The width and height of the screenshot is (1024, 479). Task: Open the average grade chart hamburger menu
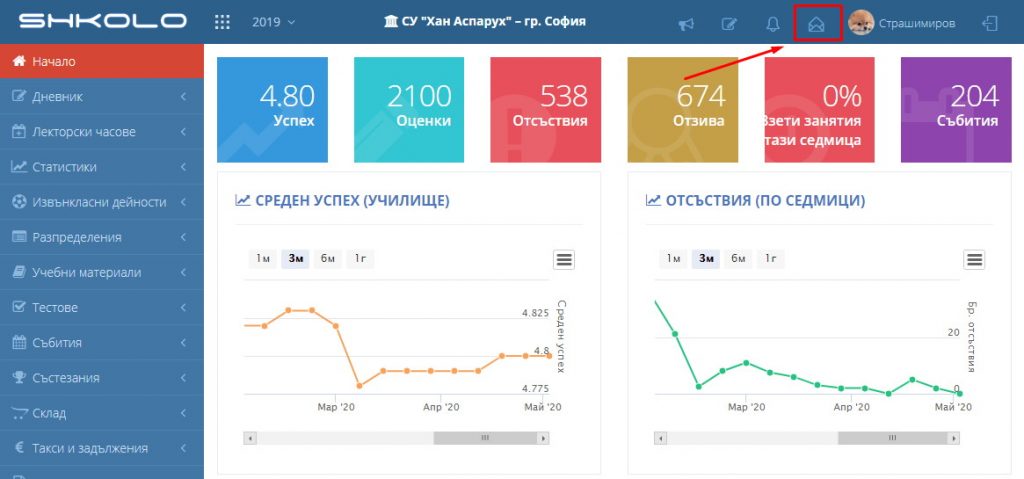[x=564, y=260]
